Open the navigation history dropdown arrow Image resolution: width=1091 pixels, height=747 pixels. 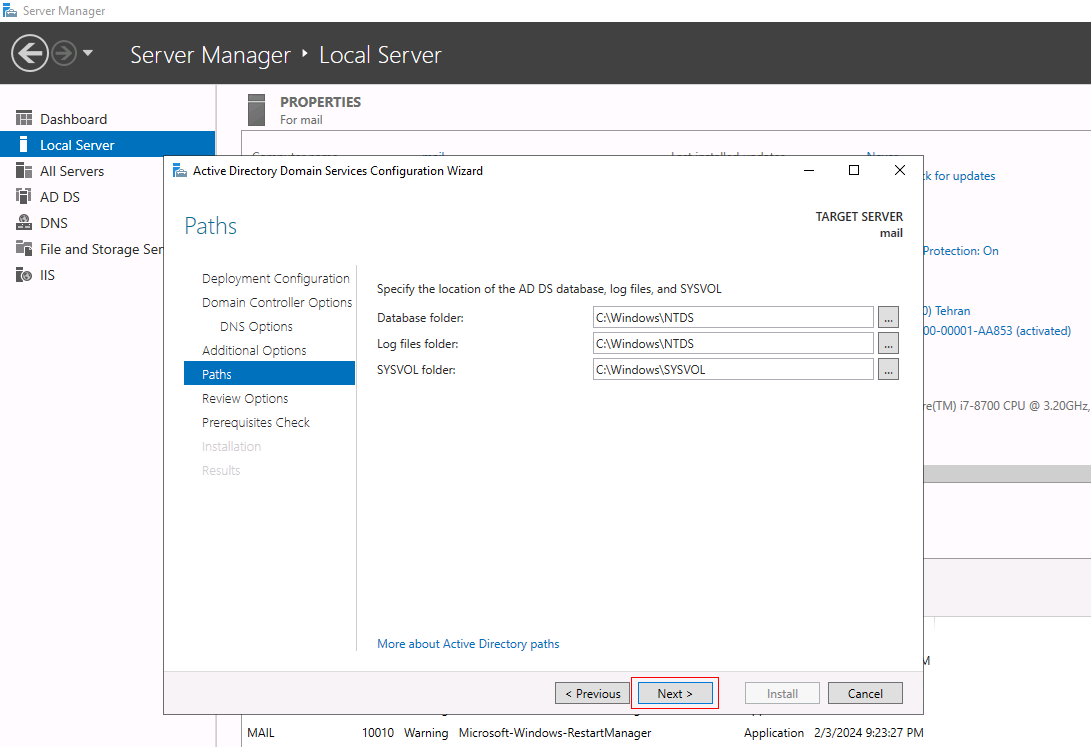coord(88,53)
